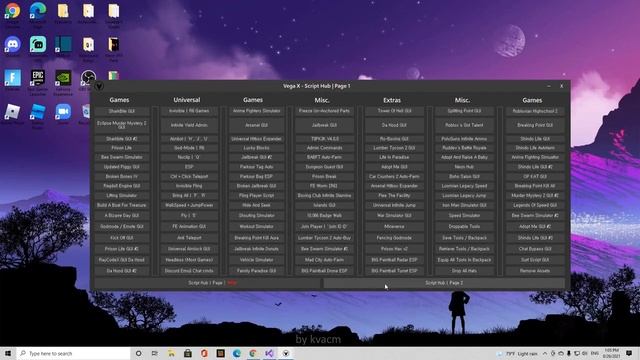Run Admin Commands script
640x360 pixels.
click(324, 148)
